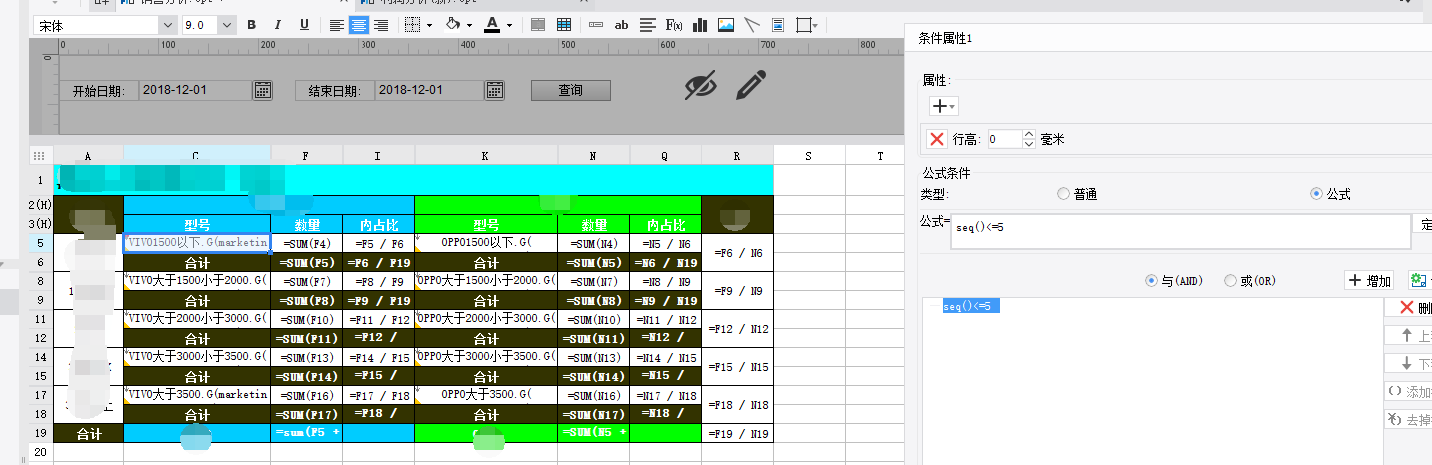Click the formula text box seq()<=5

[1180, 231]
